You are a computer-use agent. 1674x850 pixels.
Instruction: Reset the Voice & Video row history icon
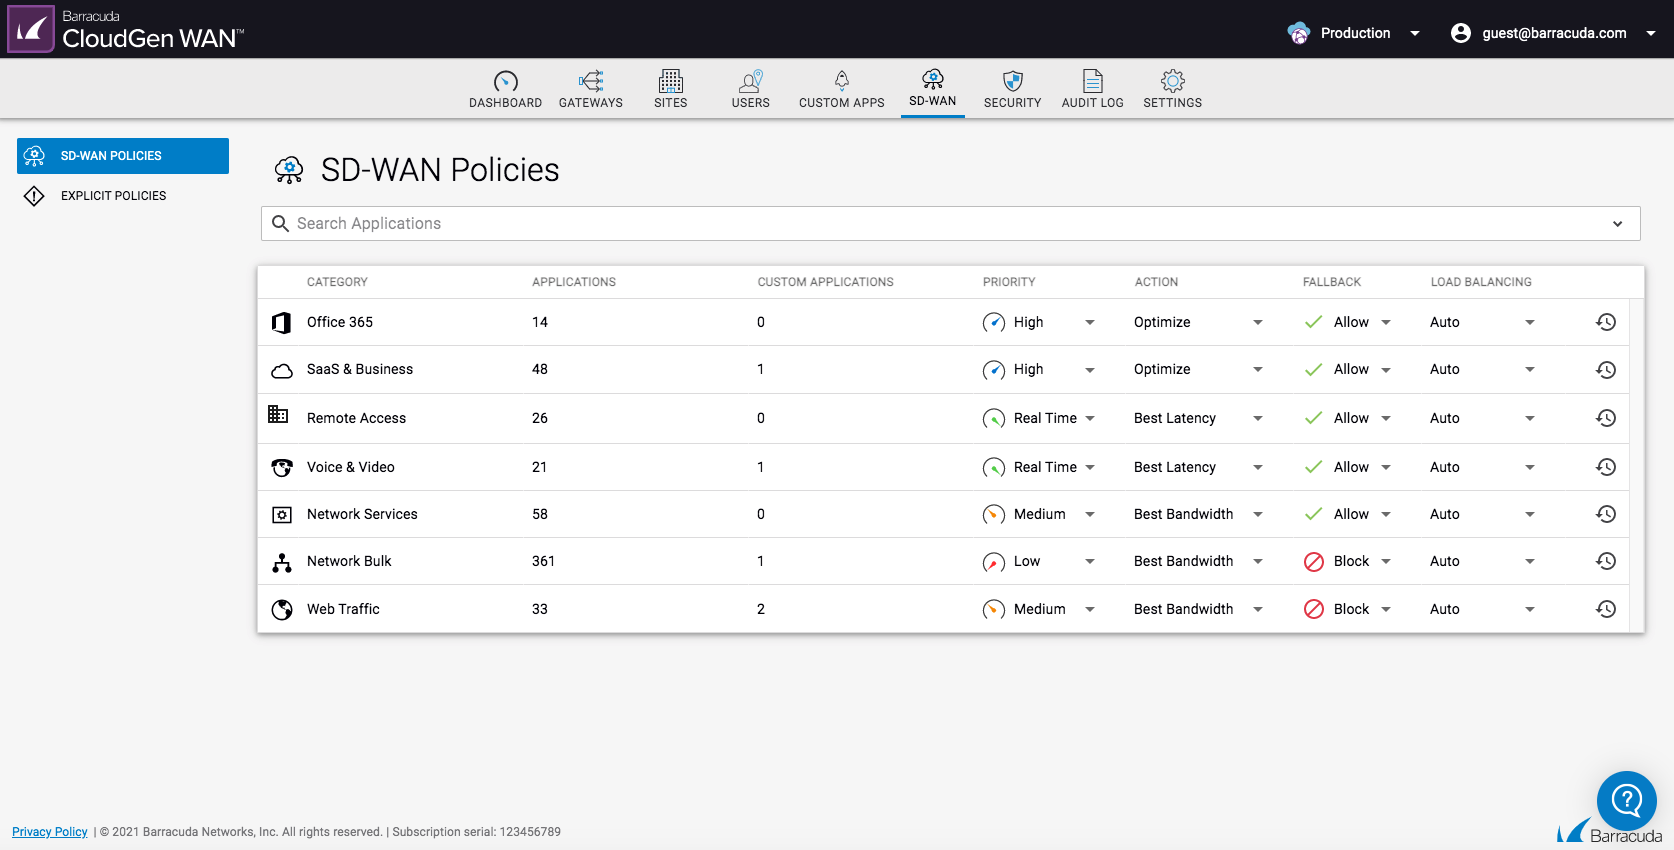1606,467
